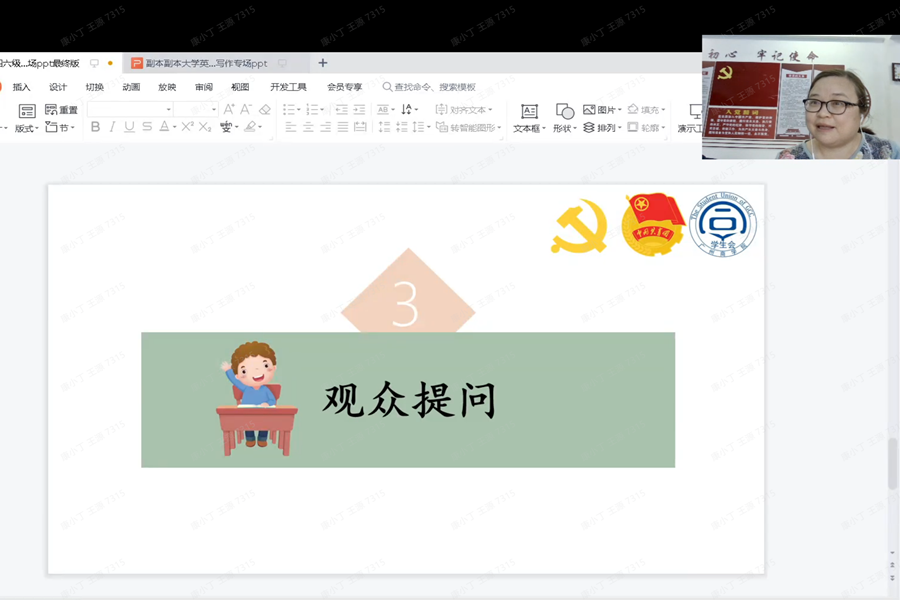The width and height of the screenshot is (900, 600).
Task: Toggle underline text formatting
Action: (130, 127)
